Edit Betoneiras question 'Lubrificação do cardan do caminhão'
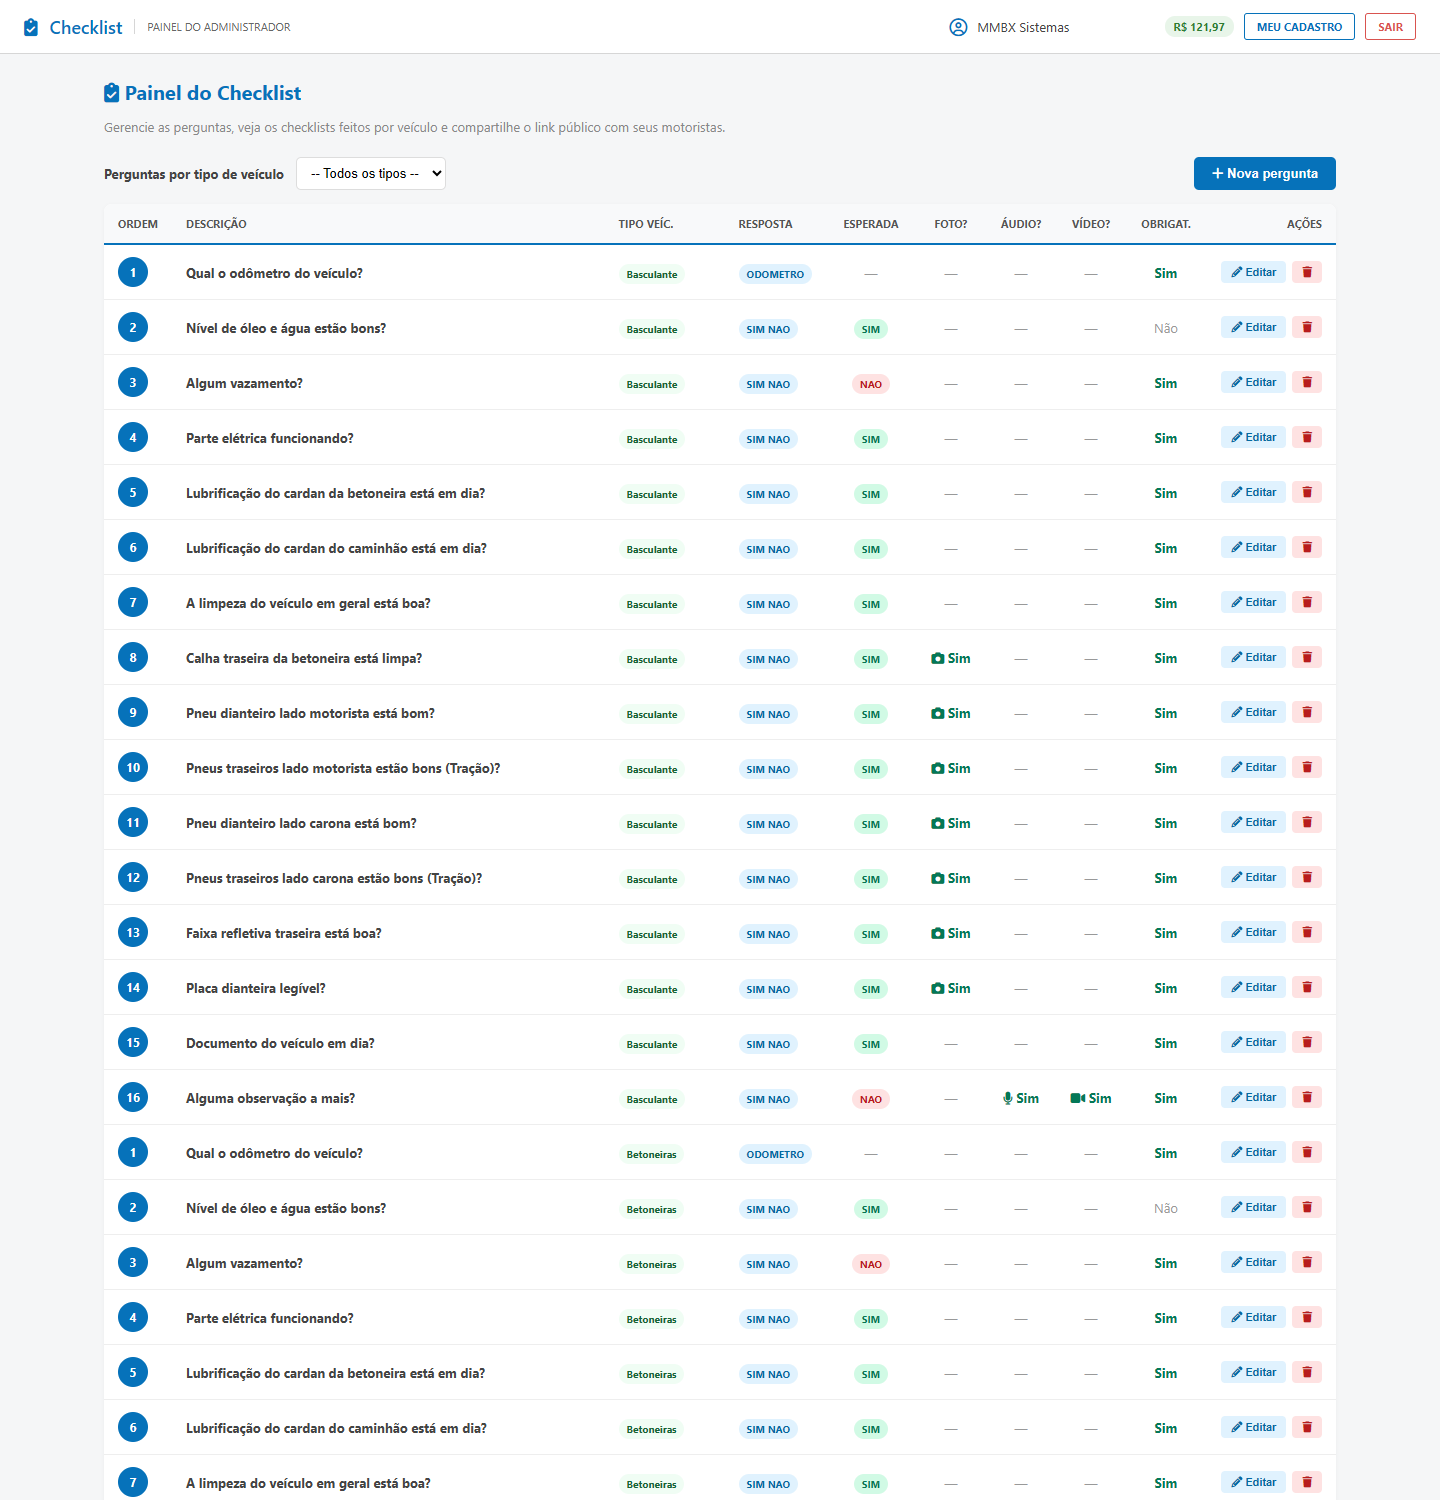This screenshot has height=1500, width=1440. (x=1254, y=1427)
